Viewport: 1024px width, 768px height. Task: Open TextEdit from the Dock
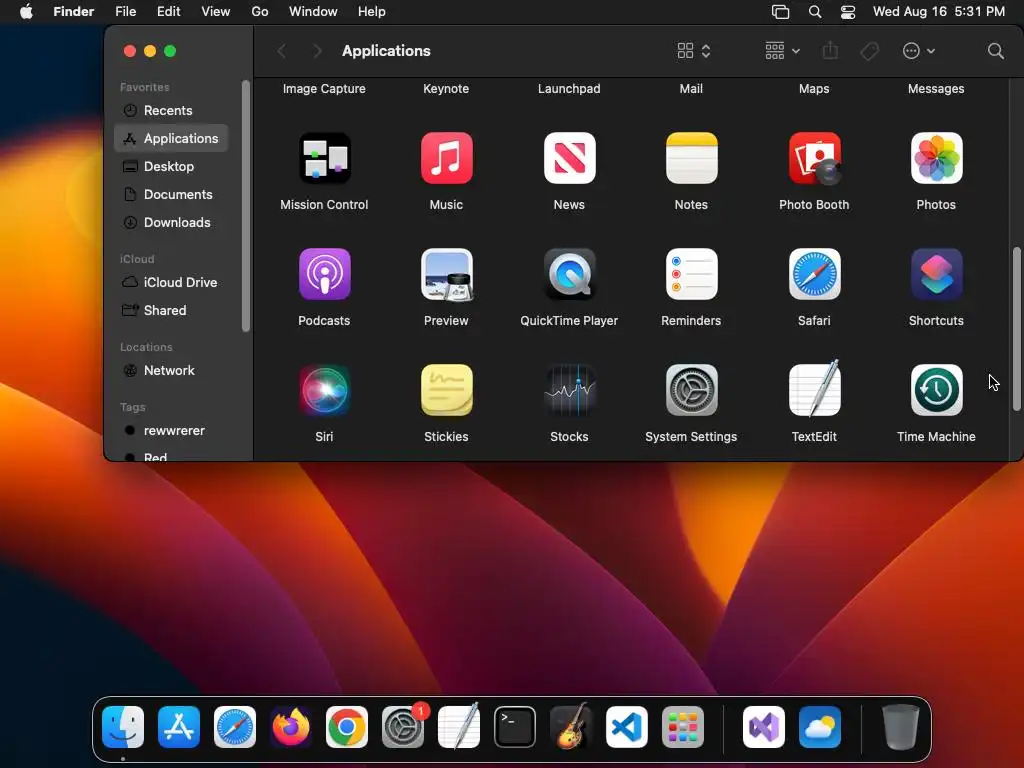click(458, 726)
